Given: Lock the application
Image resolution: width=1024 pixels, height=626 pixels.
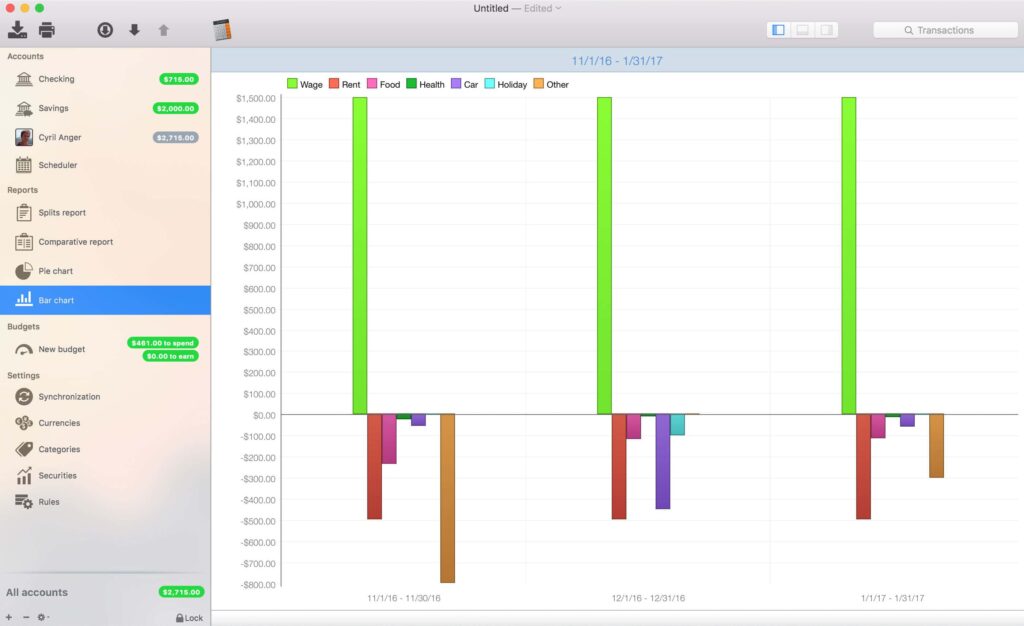Looking at the screenshot, I should (x=188, y=617).
